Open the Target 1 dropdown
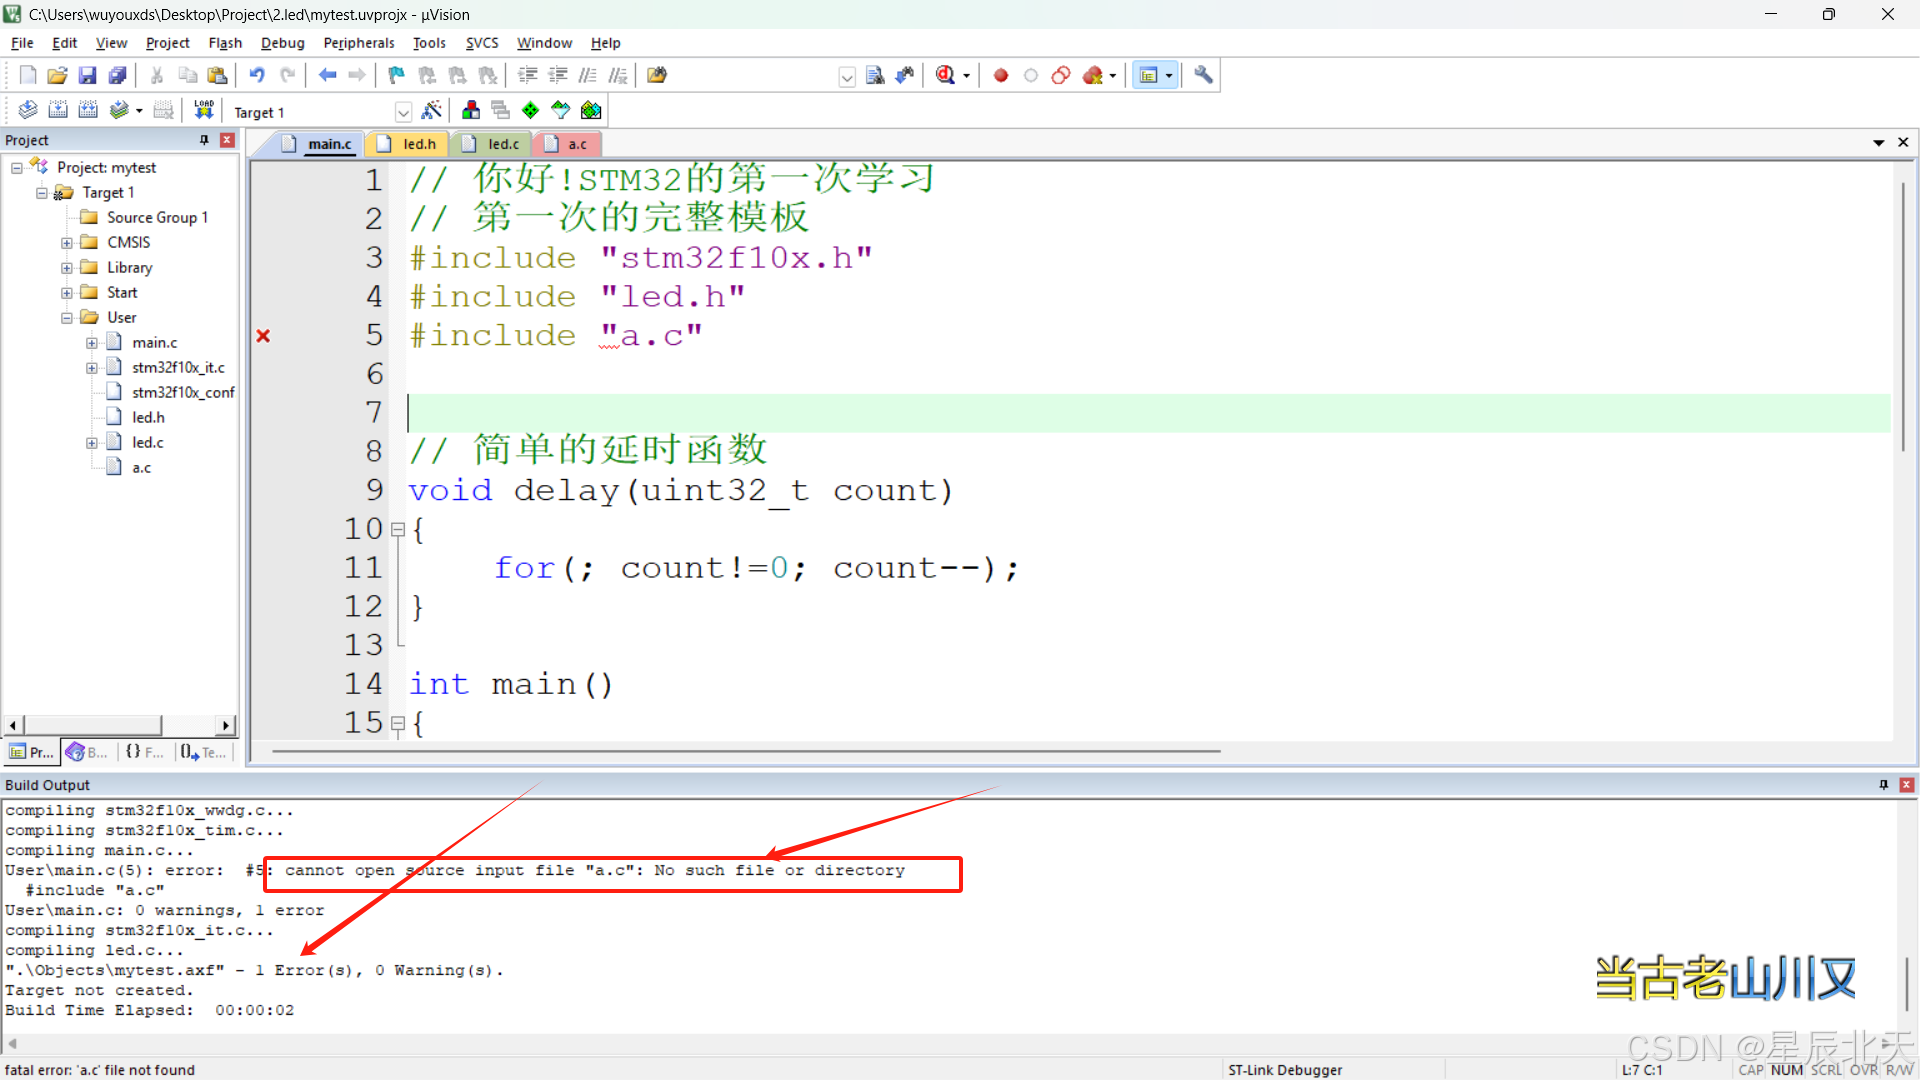 click(403, 112)
